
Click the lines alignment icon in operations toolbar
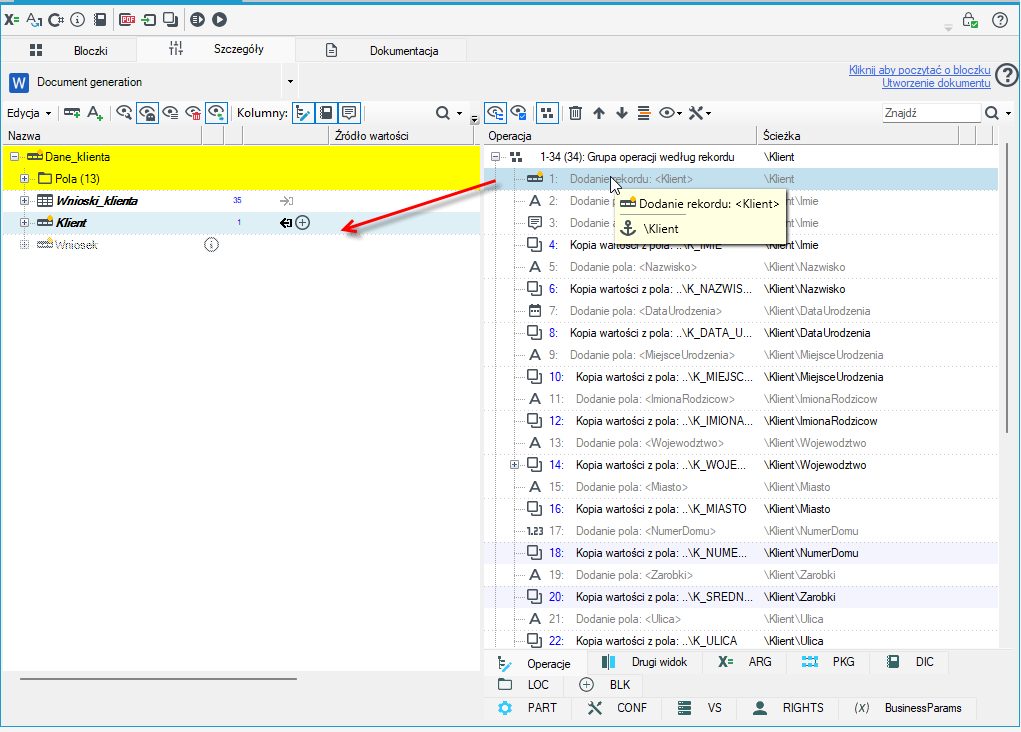[644, 113]
